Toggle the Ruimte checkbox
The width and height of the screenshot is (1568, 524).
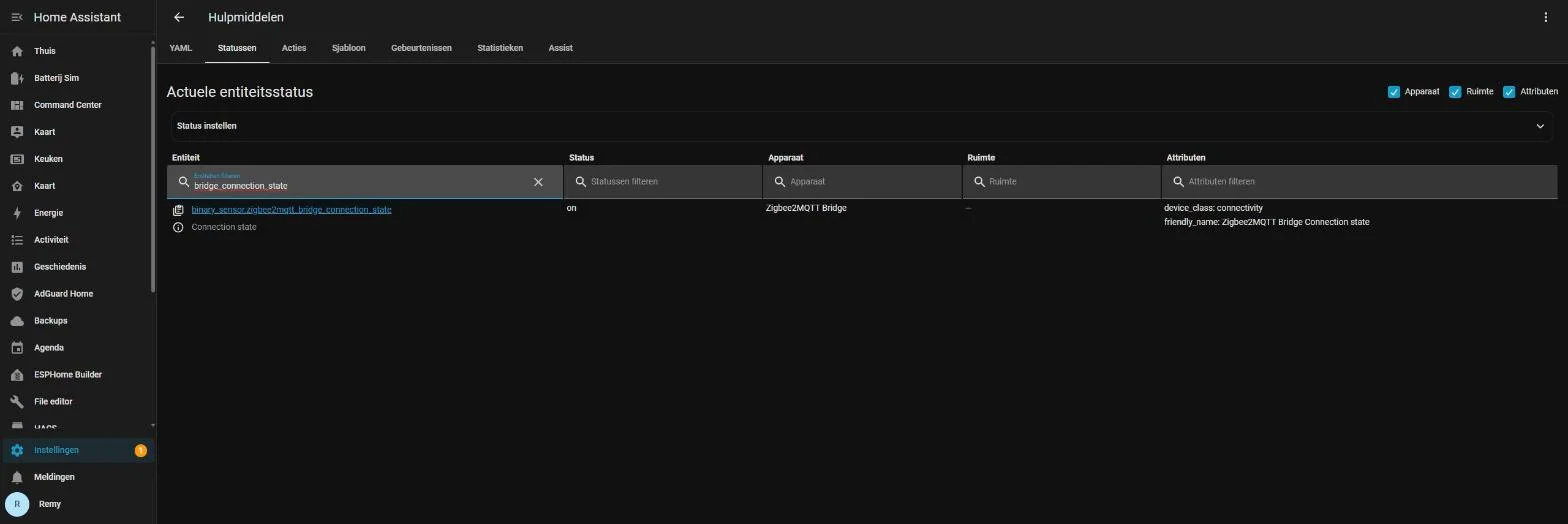tap(1455, 92)
